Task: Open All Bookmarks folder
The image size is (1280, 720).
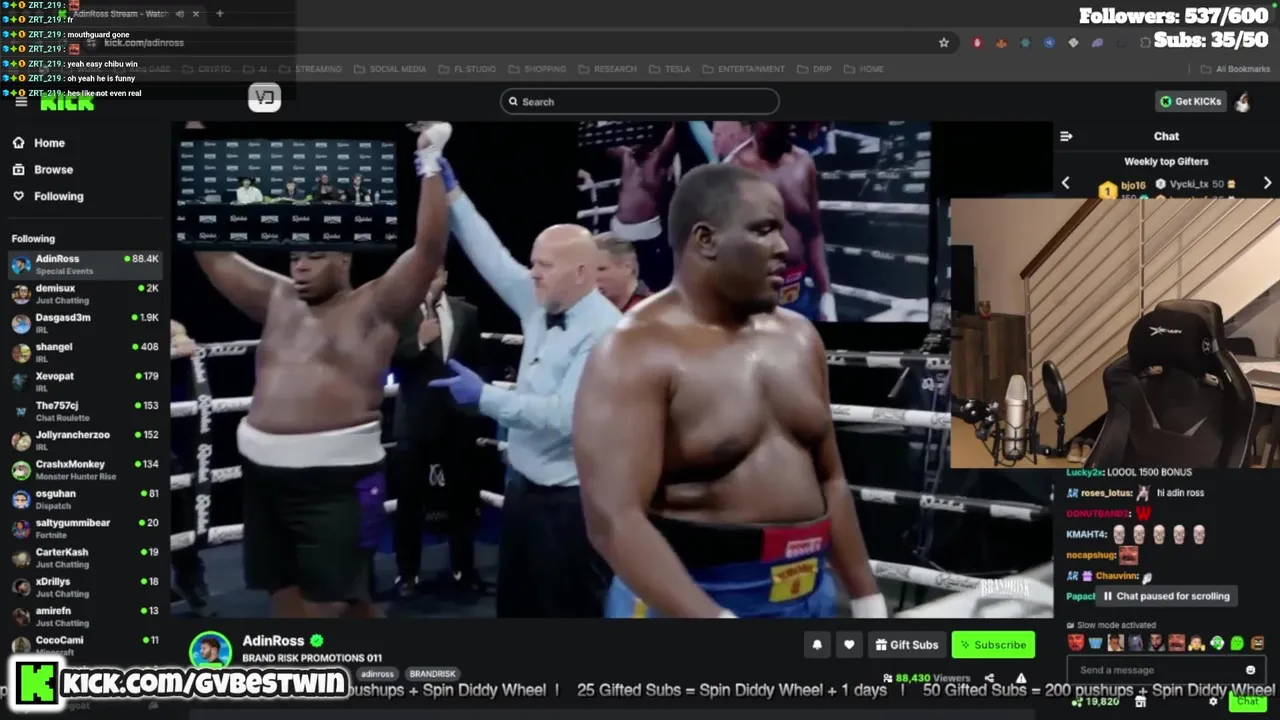Action: [x=1235, y=69]
